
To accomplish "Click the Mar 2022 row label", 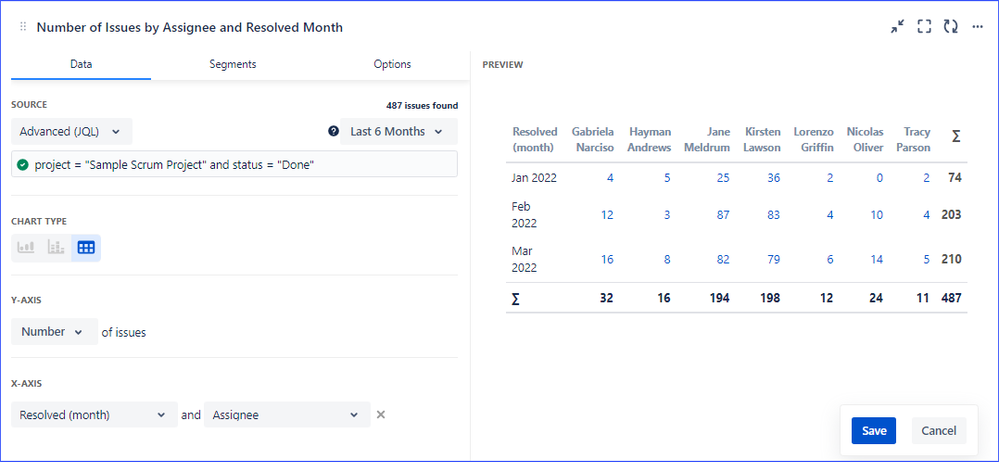I will pyautogui.click(x=524, y=259).
